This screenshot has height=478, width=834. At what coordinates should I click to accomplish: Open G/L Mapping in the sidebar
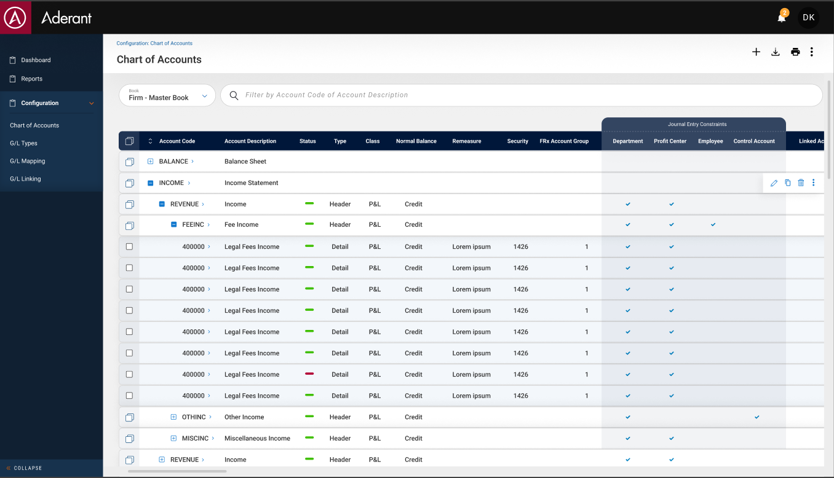[27, 161]
